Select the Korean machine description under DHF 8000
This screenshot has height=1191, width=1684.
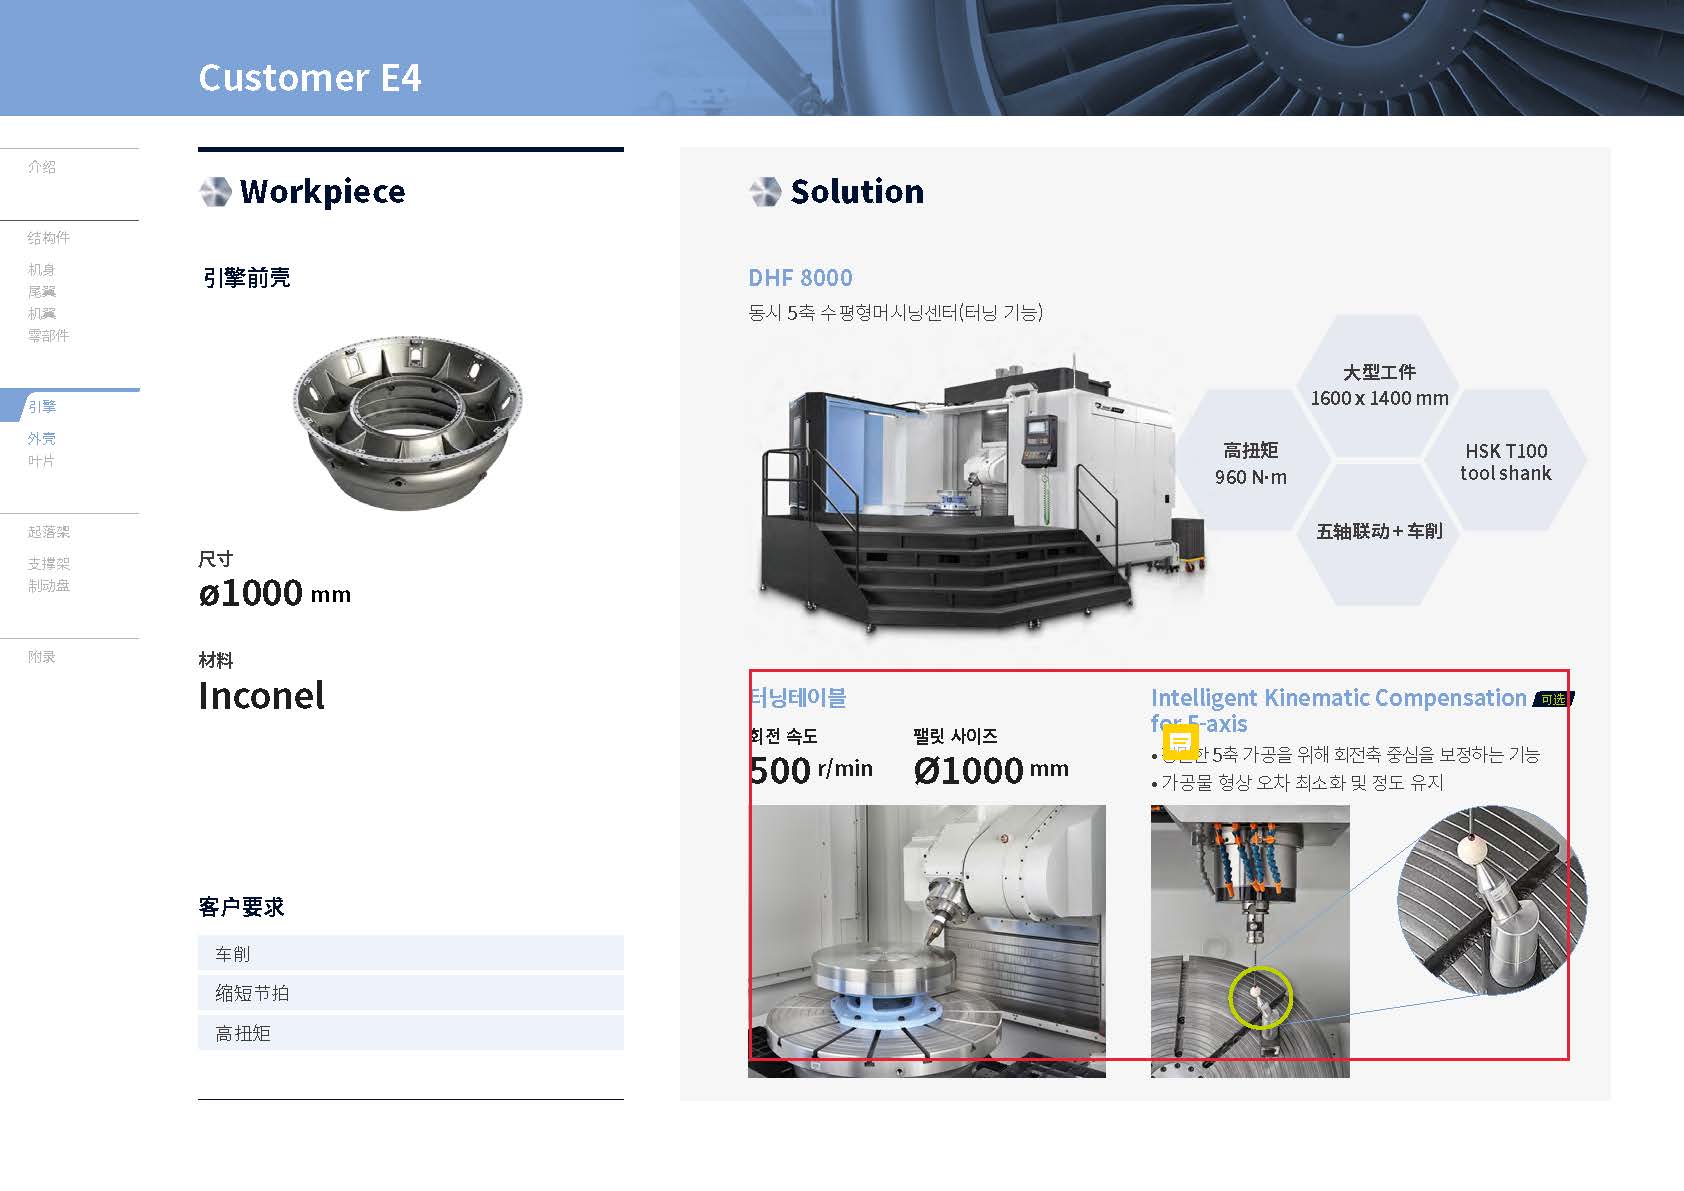pos(895,313)
